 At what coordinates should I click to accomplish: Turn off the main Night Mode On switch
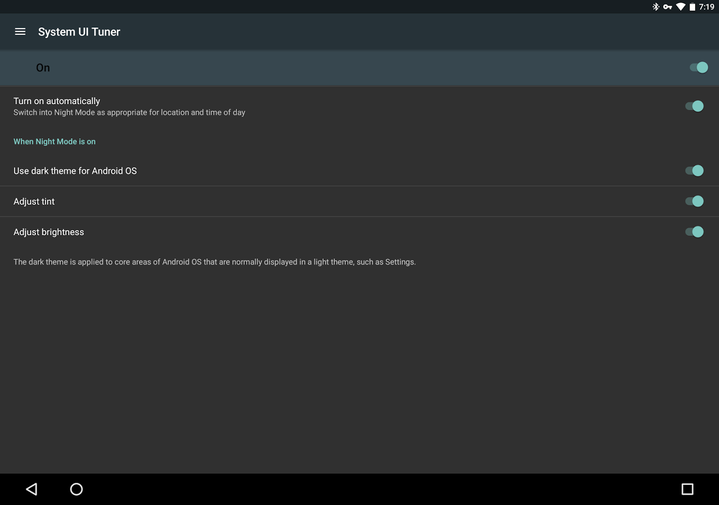(x=698, y=68)
